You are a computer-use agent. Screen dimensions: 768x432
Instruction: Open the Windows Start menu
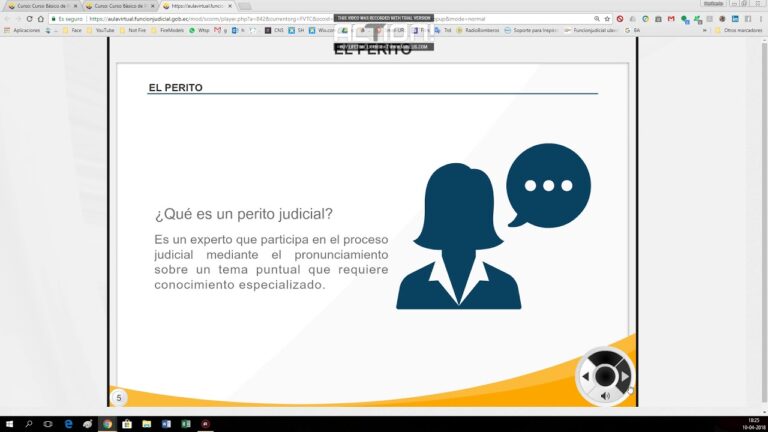(9, 424)
